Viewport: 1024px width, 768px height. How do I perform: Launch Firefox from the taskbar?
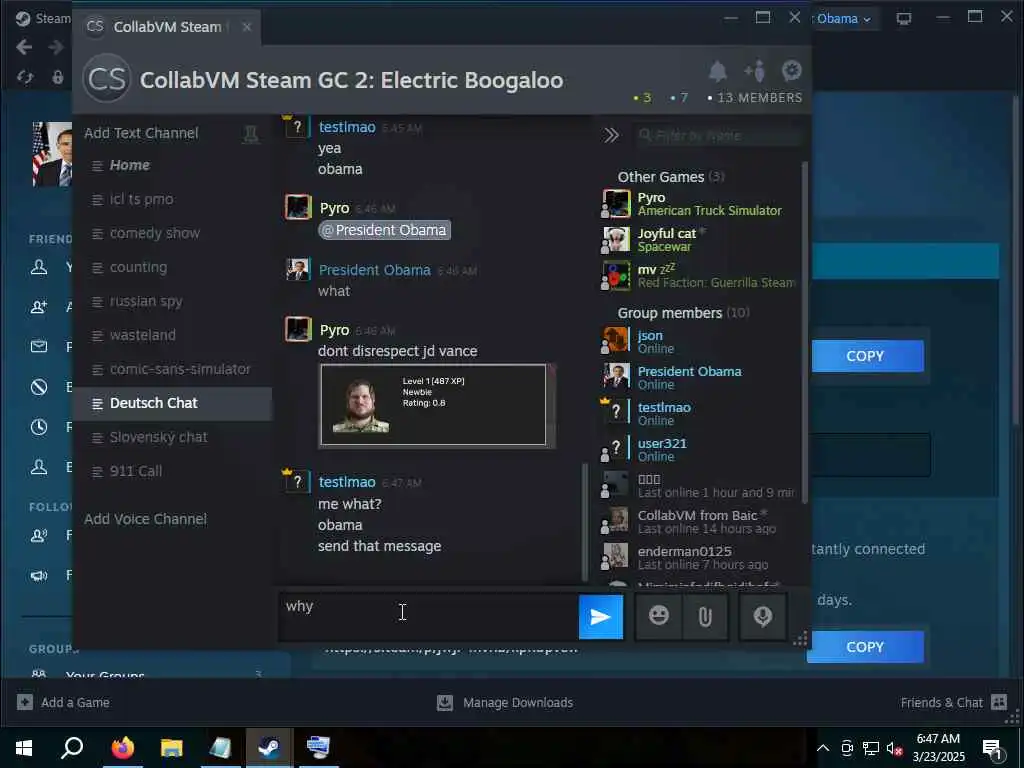tap(122, 747)
